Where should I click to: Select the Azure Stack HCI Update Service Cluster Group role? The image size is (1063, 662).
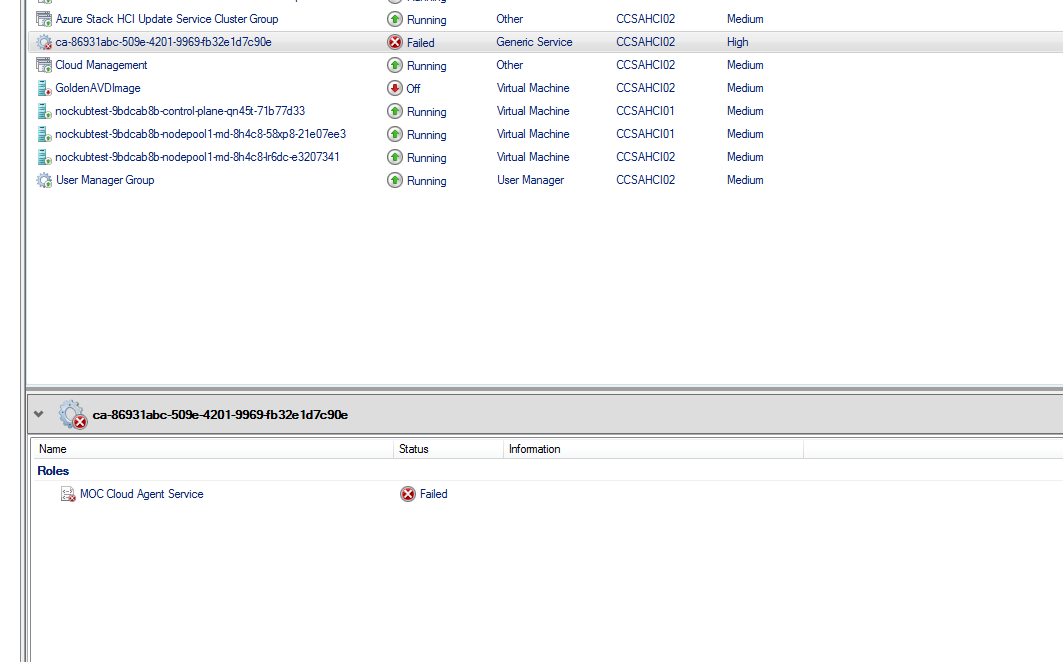(x=167, y=19)
